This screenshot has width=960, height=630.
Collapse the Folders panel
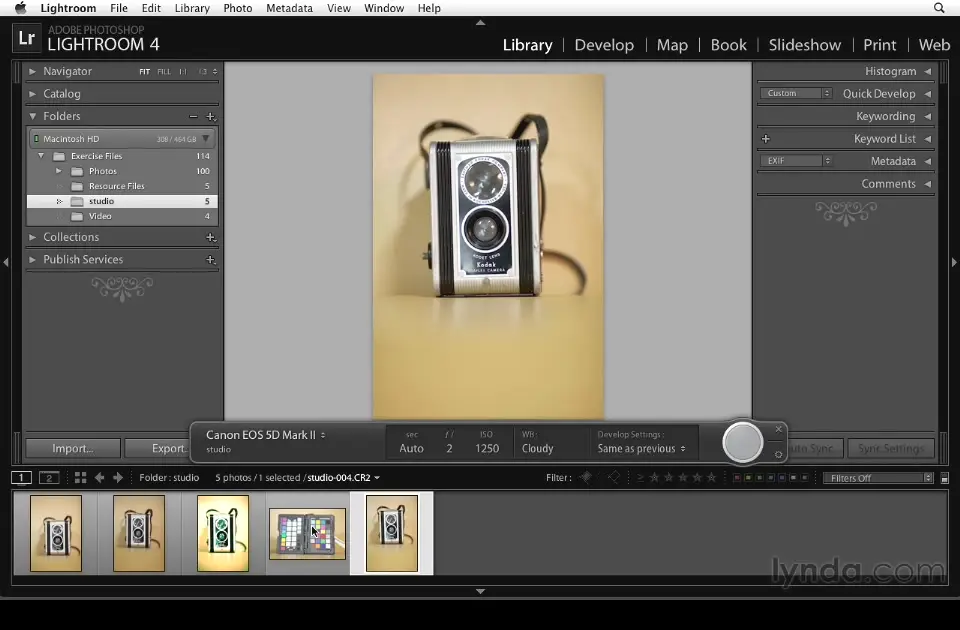tap(32, 116)
